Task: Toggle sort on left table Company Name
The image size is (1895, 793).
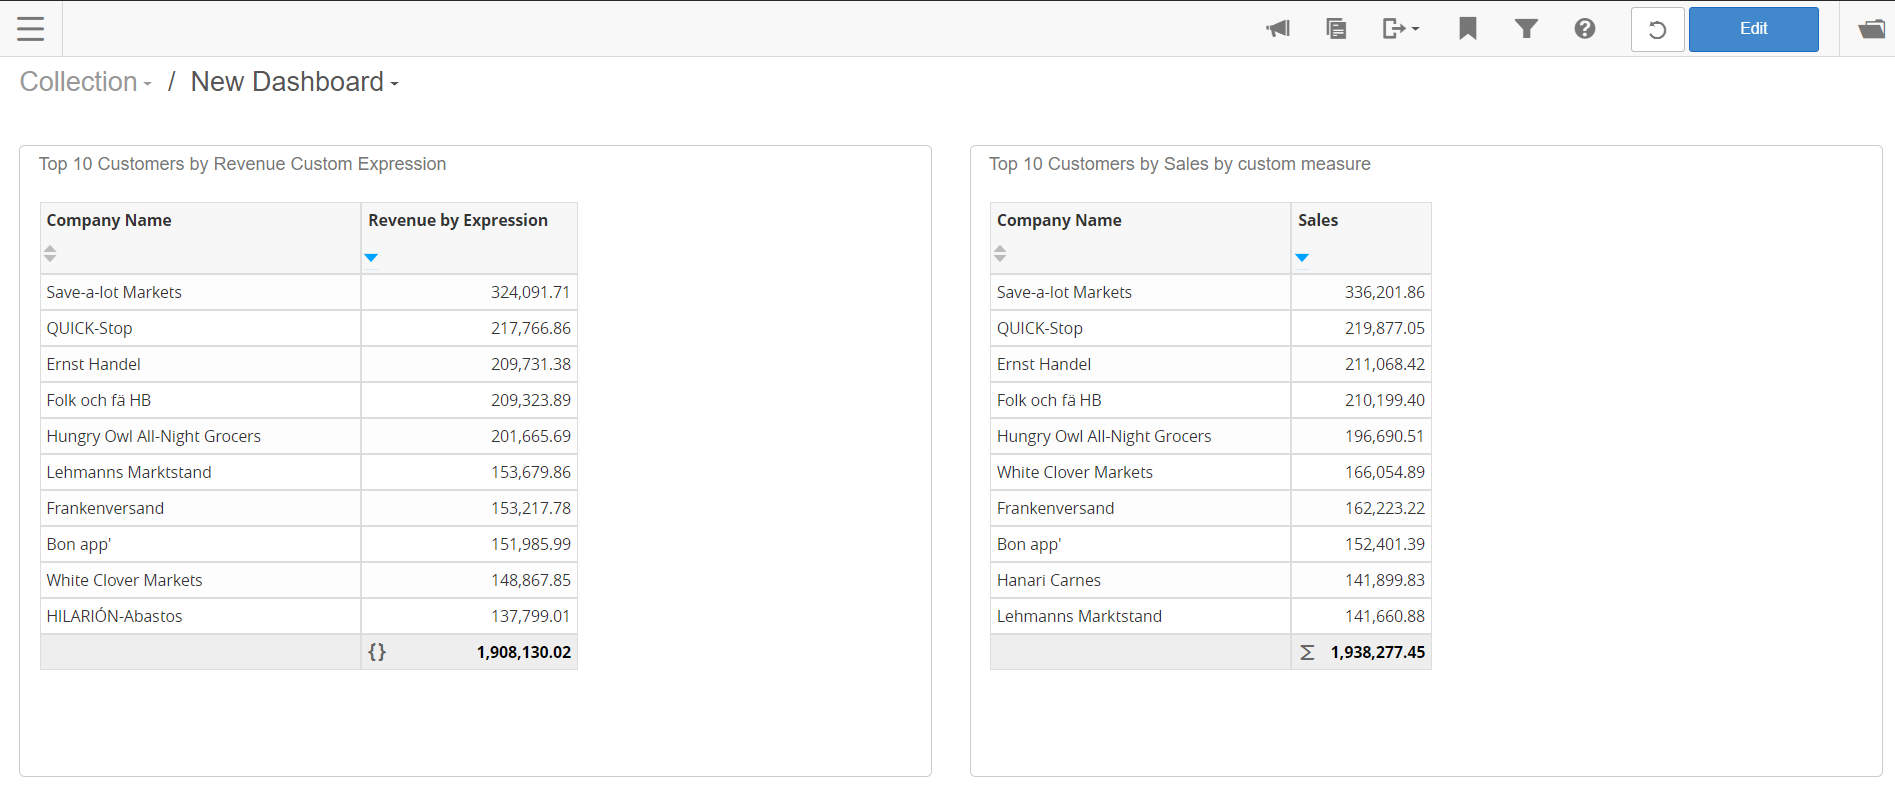Action: click(50, 254)
